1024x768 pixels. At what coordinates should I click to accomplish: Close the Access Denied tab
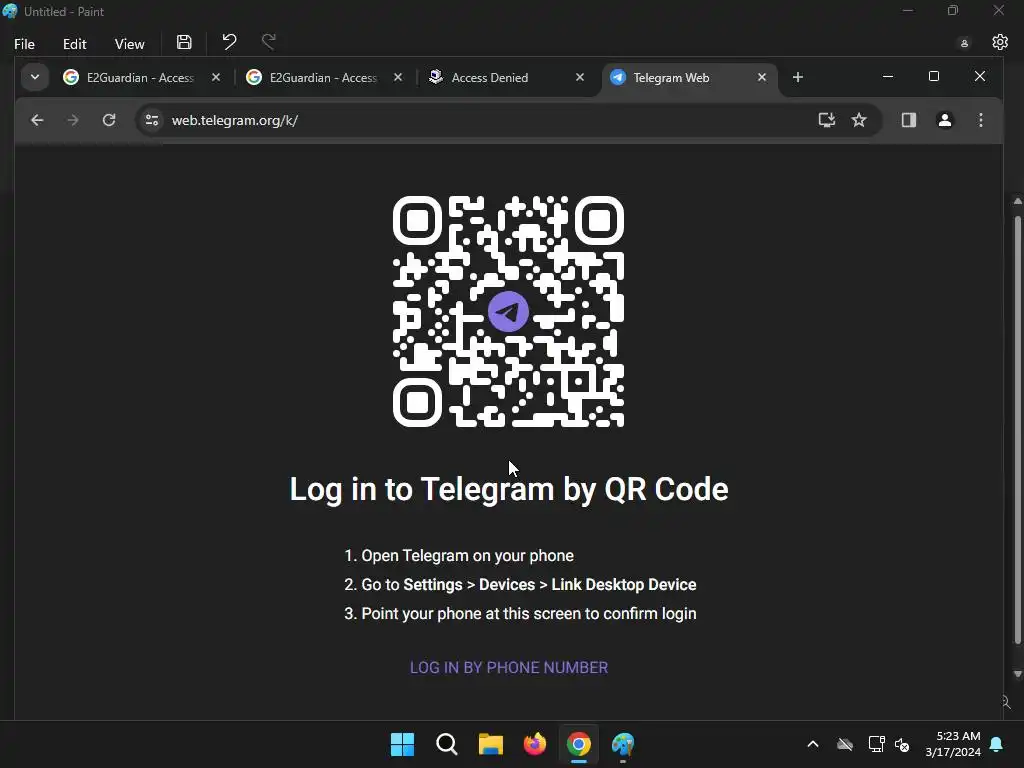pos(579,77)
